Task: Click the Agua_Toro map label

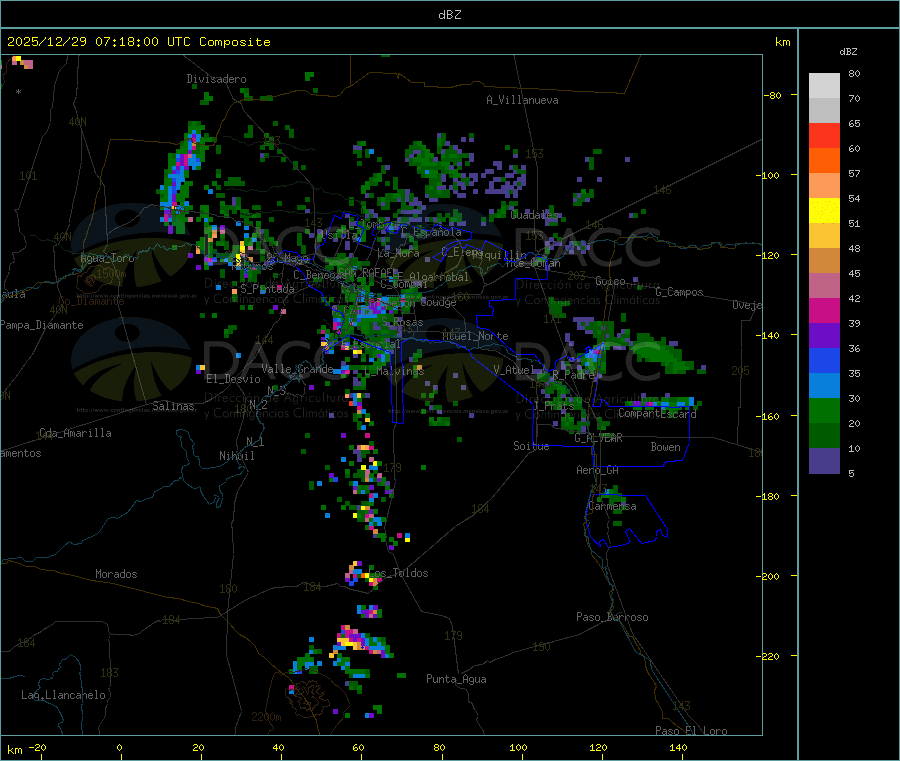Action: point(107,258)
